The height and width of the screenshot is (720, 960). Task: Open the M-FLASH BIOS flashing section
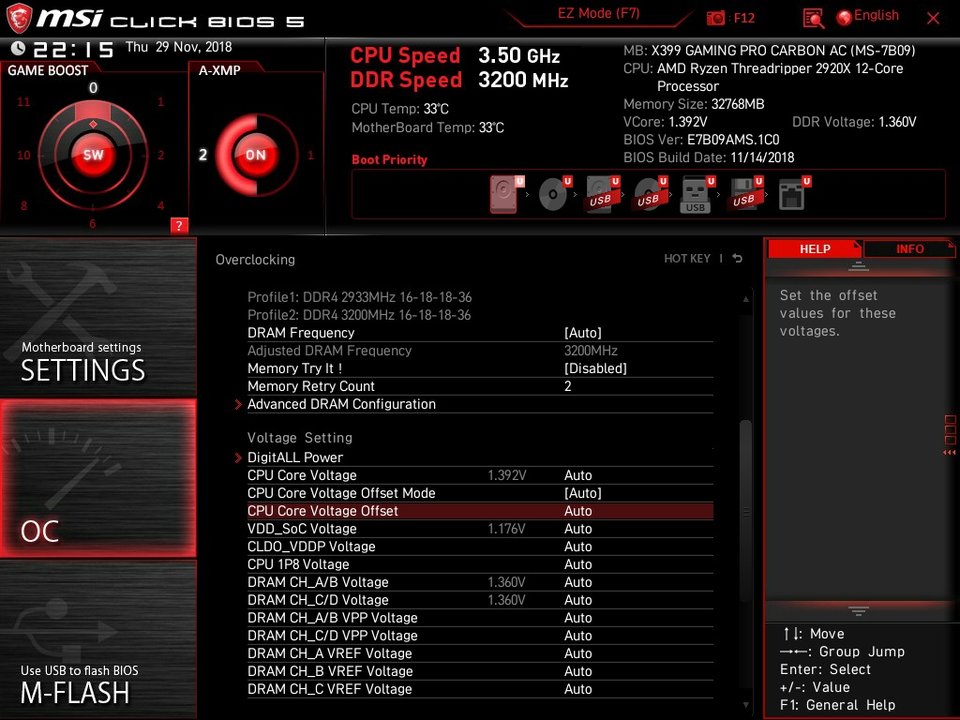coord(98,639)
